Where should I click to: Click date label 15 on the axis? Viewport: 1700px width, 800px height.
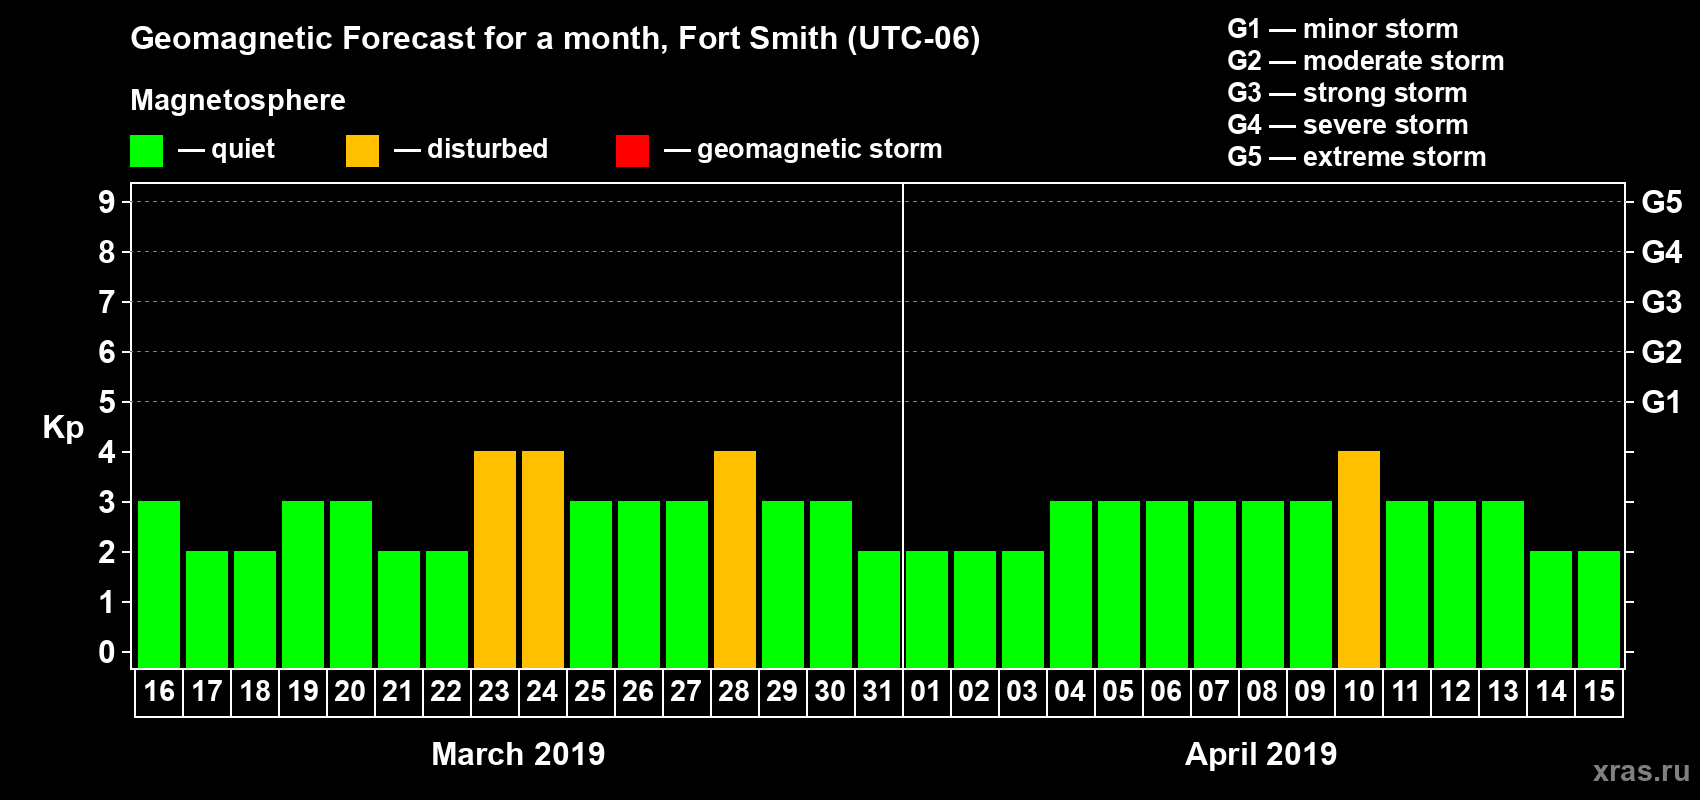[x=1599, y=691]
